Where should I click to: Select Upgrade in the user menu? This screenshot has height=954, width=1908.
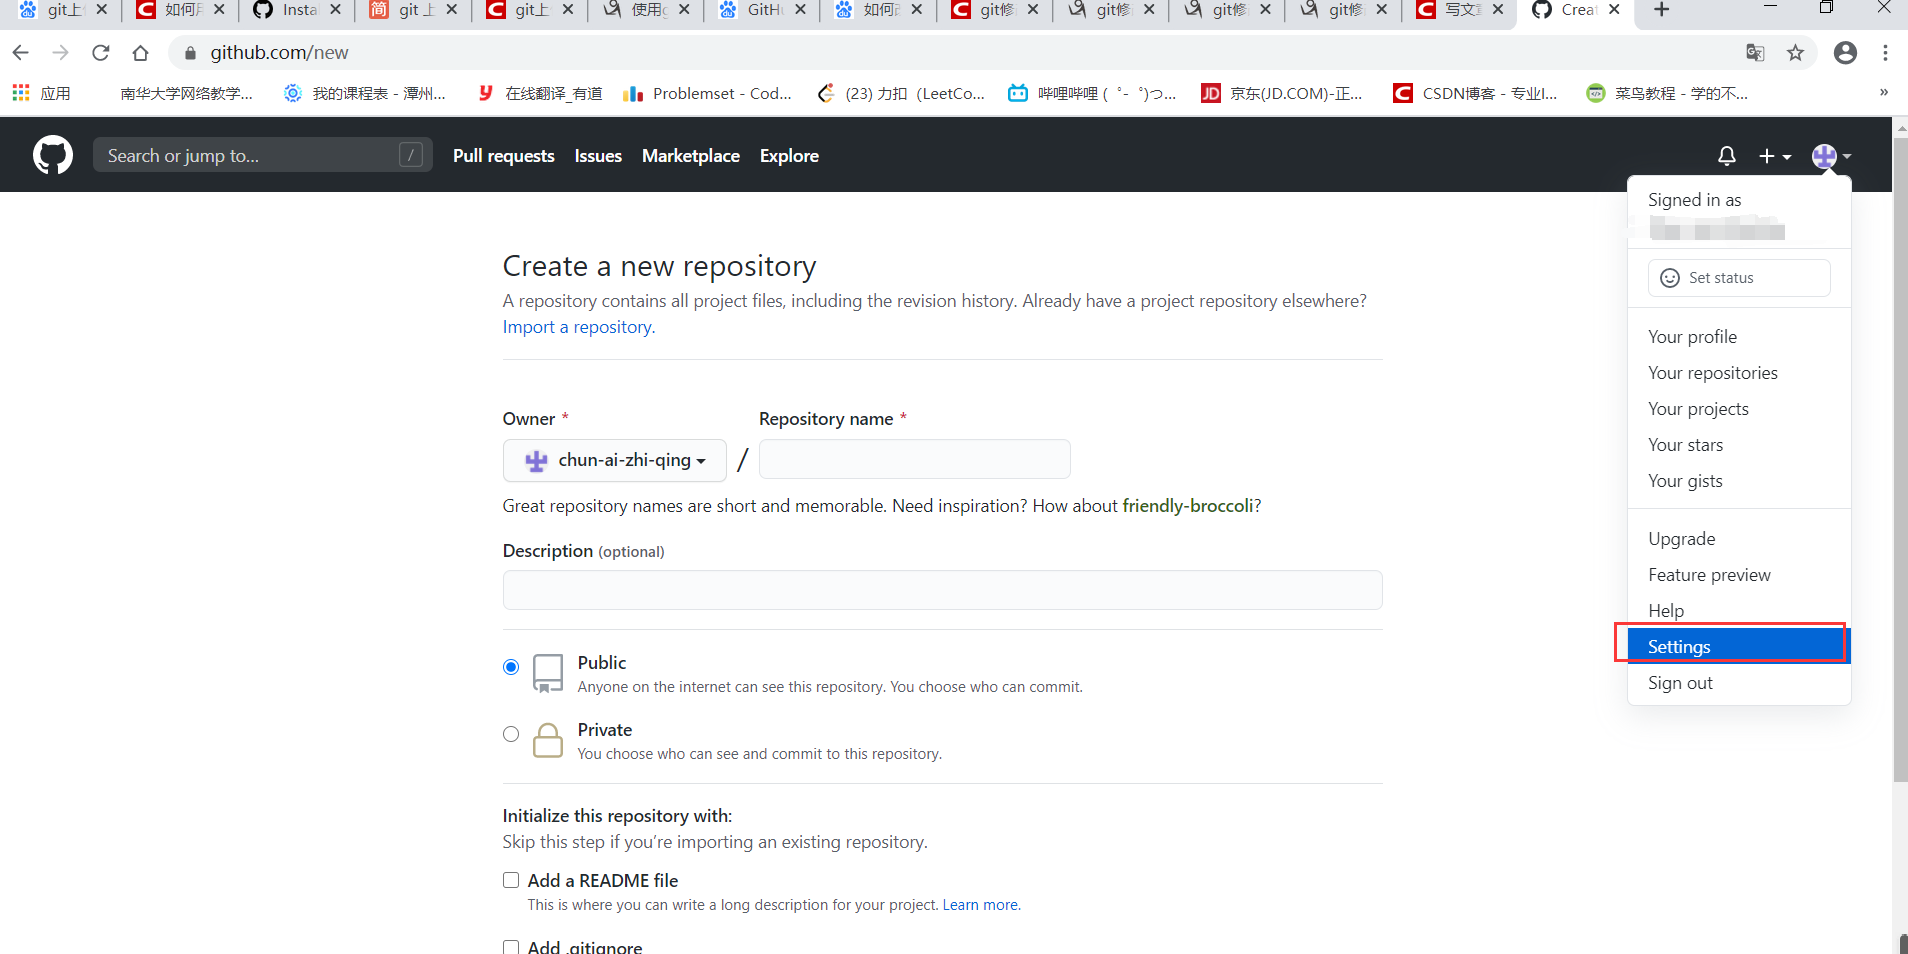click(1739, 539)
